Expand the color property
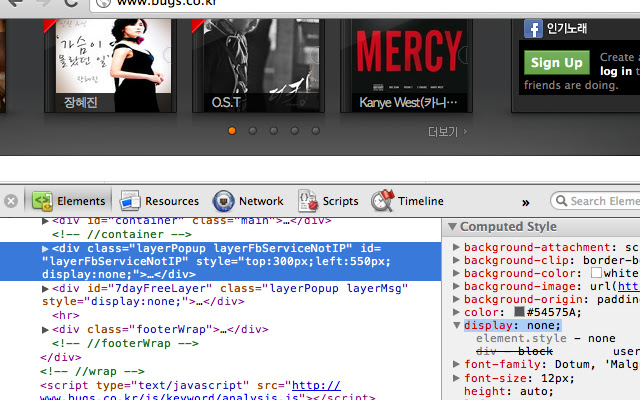Image resolution: width=640 pixels, height=400 pixels. tap(456, 312)
